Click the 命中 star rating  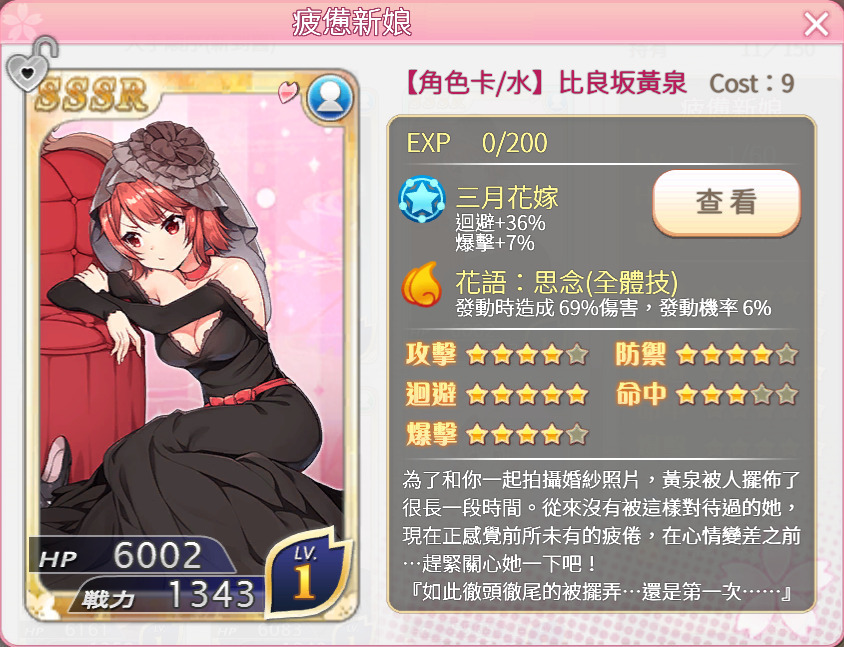click(x=736, y=395)
